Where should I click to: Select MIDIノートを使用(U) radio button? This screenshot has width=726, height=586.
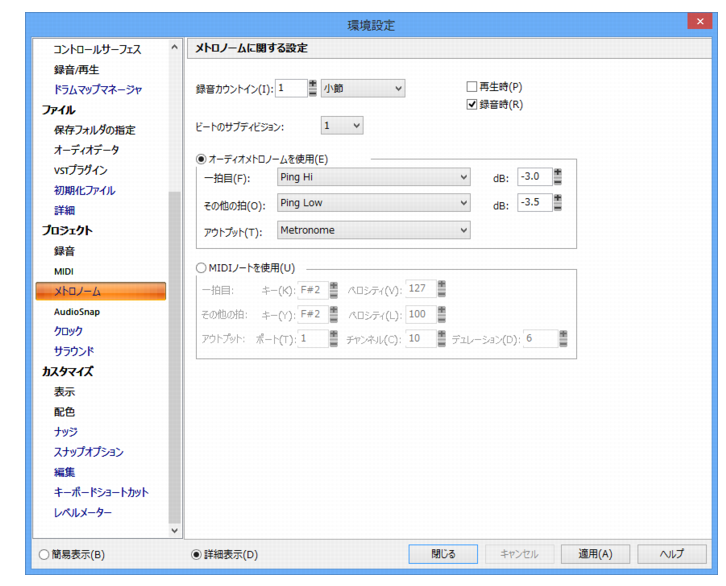point(201,268)
